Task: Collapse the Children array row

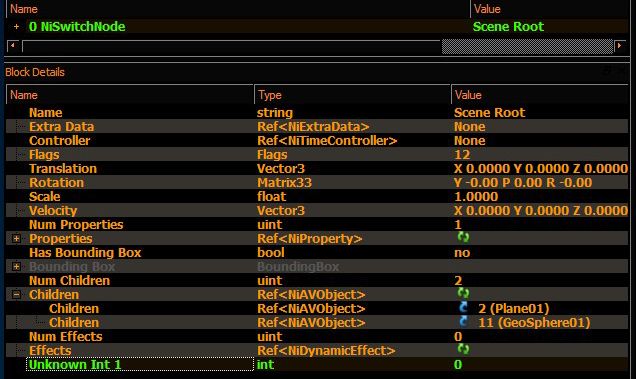Action: point(16,295)
